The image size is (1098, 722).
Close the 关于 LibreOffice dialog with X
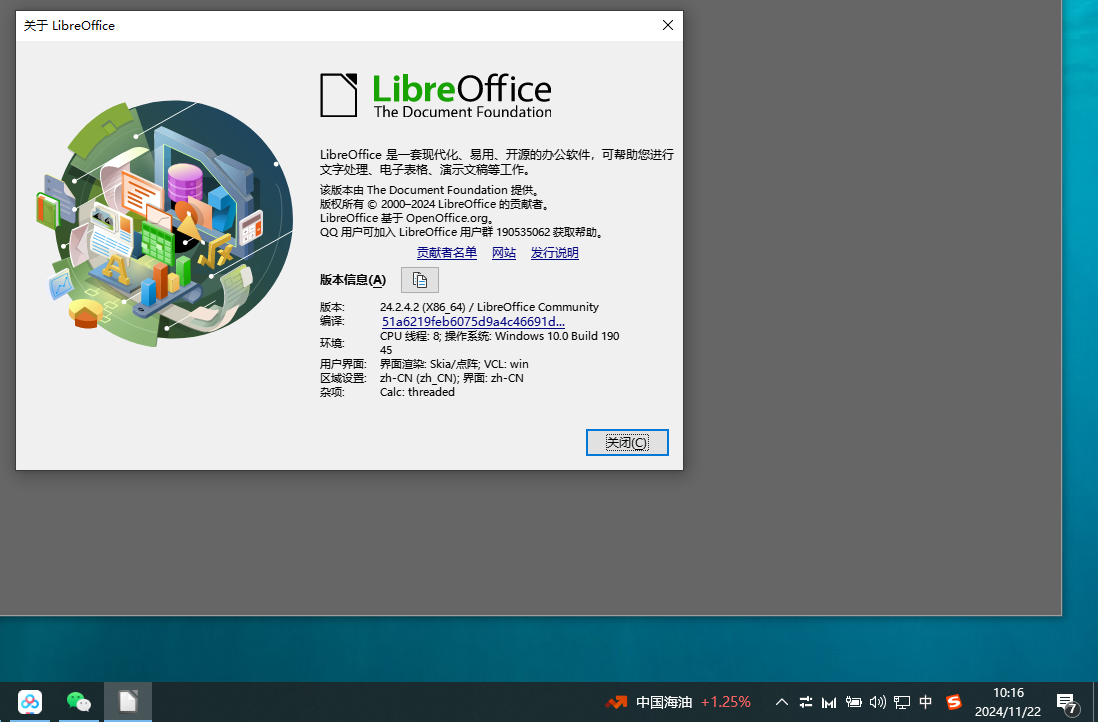tap(667, 25)
